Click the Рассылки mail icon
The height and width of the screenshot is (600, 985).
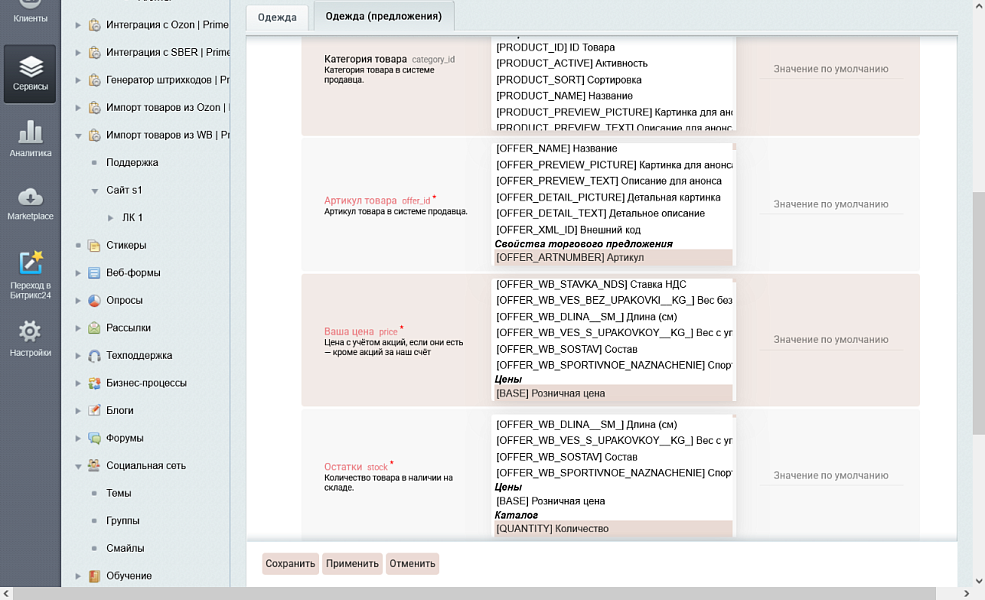tap(94, 328)
